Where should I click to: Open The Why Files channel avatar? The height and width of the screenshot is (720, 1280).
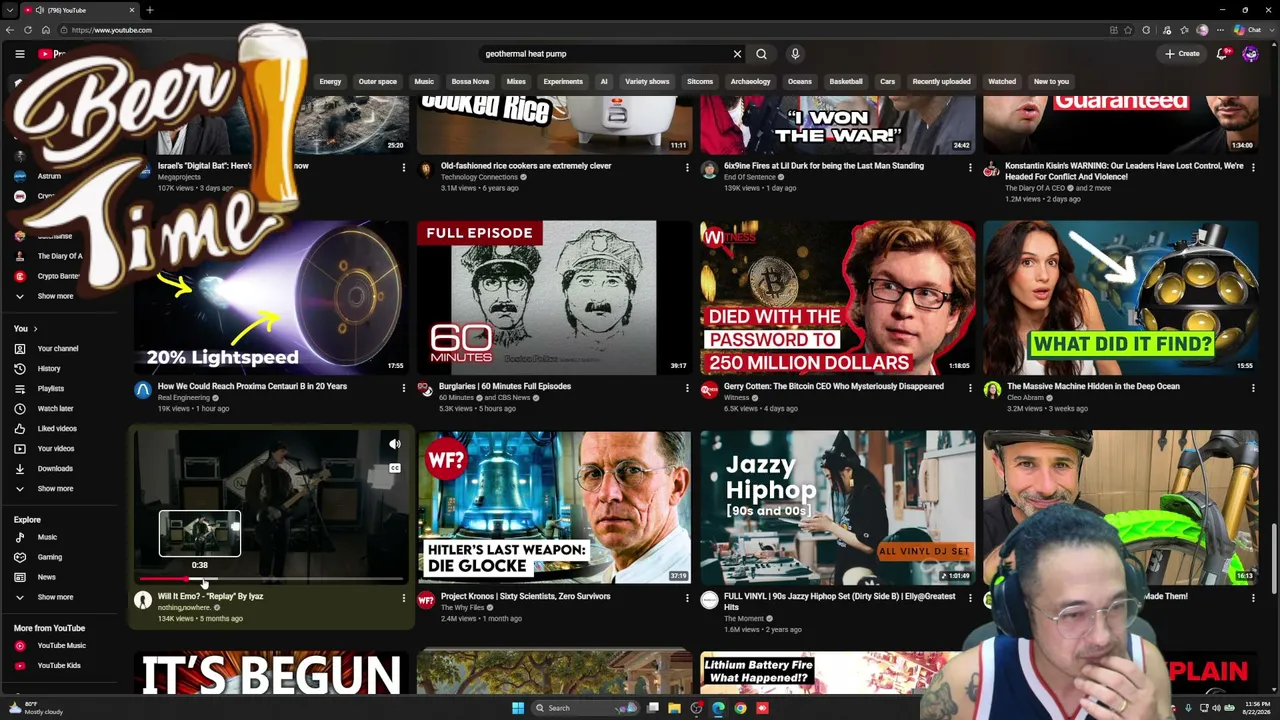[426, 600]
